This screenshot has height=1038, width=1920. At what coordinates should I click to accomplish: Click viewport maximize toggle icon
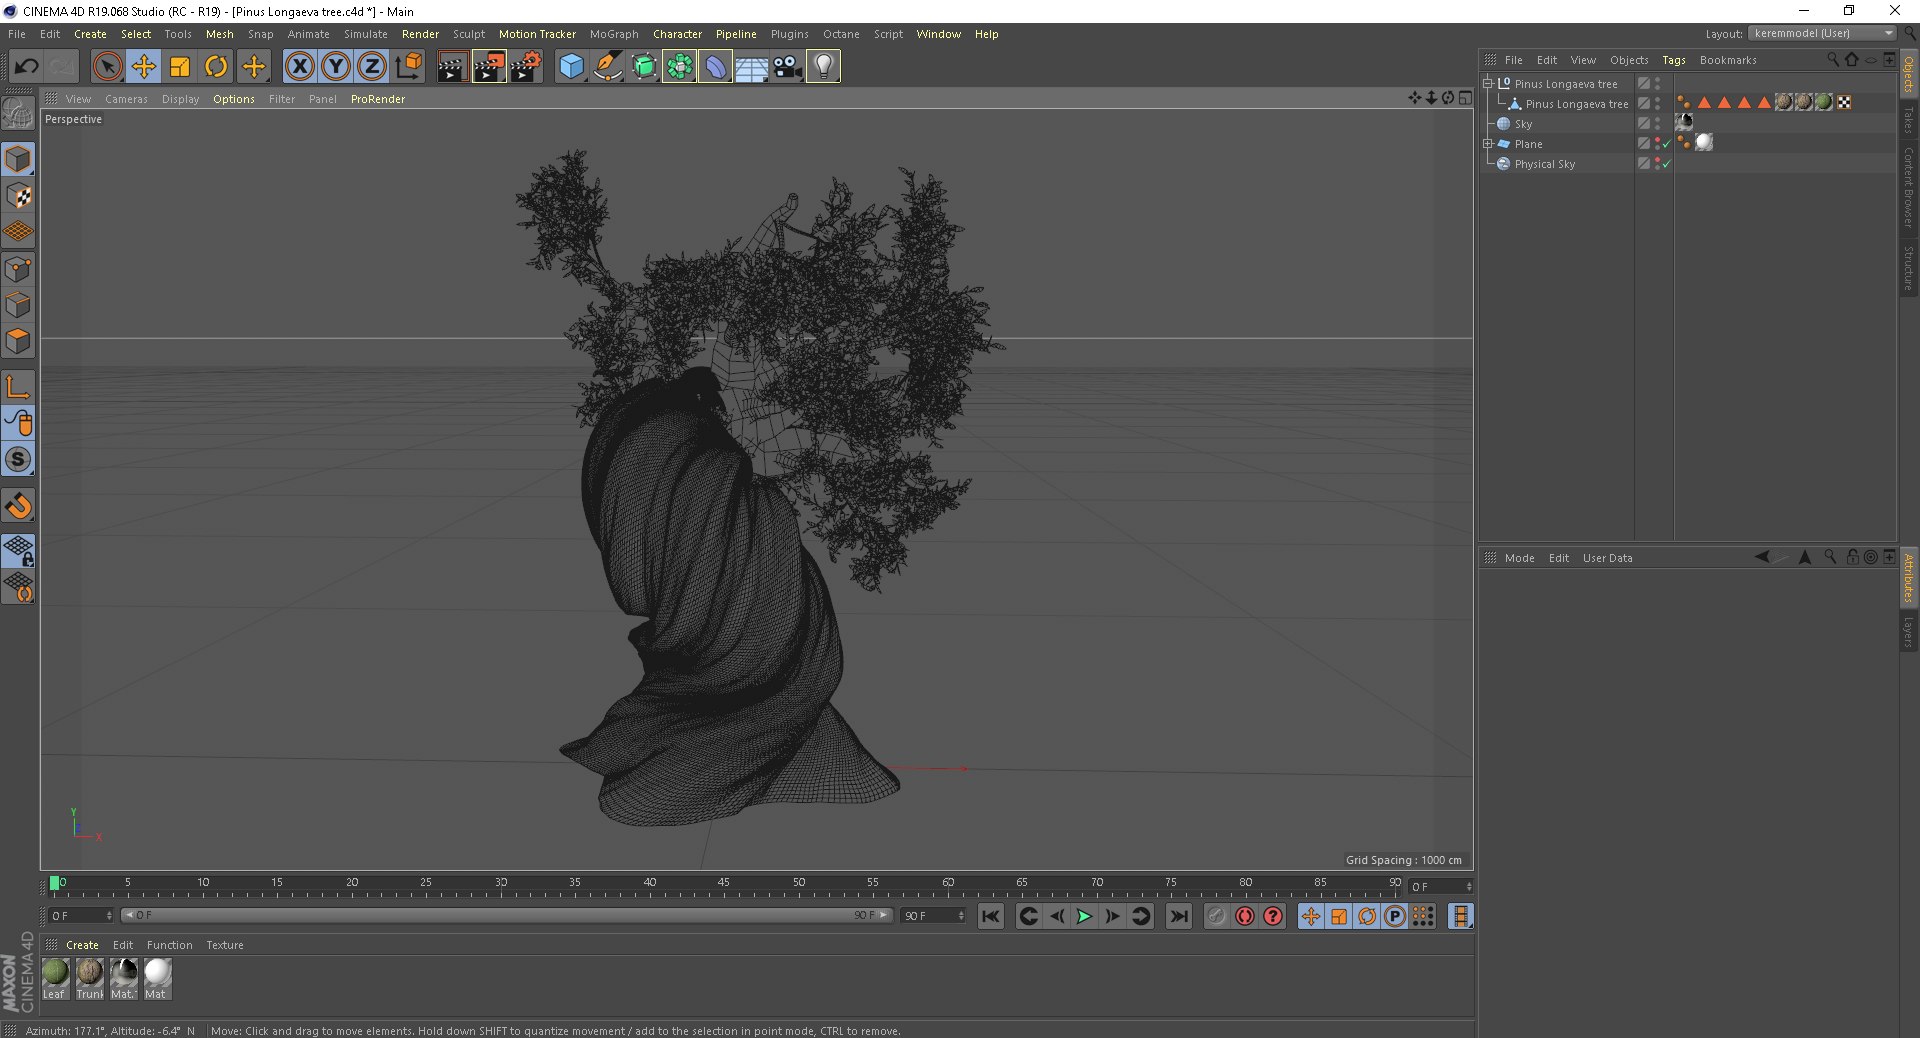(x=1465, y=98)
